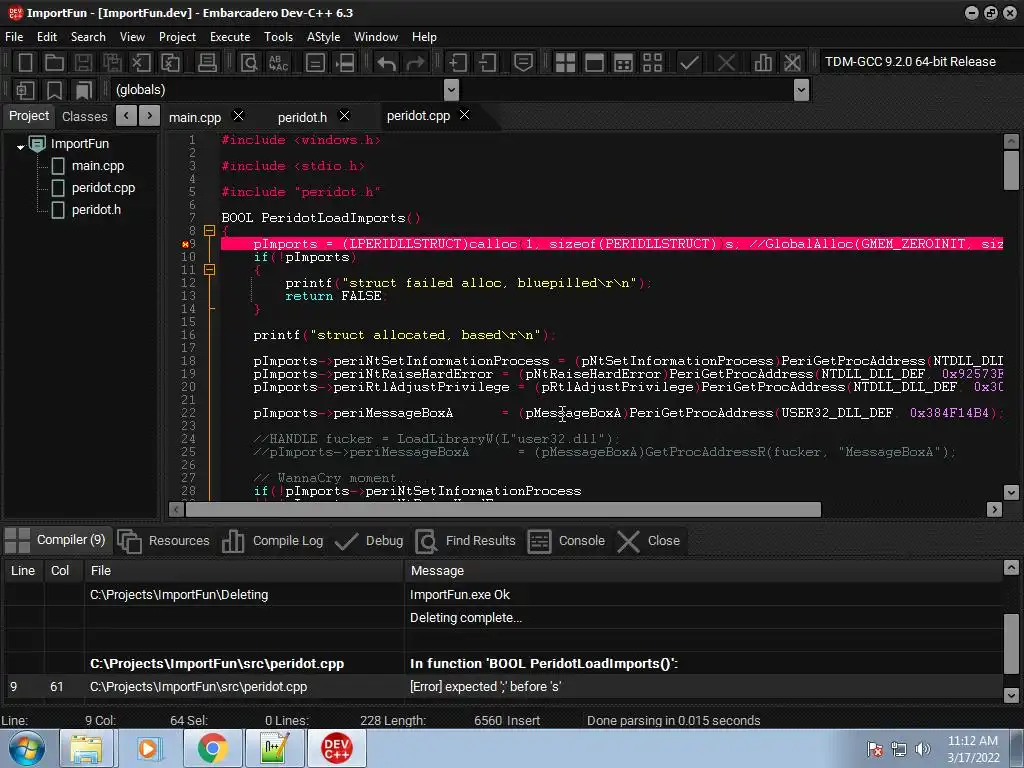This screenshot has width=1024, height=768.
Task: Open Replace (AB/AC) toolbar icon
Action: (278, 63)
